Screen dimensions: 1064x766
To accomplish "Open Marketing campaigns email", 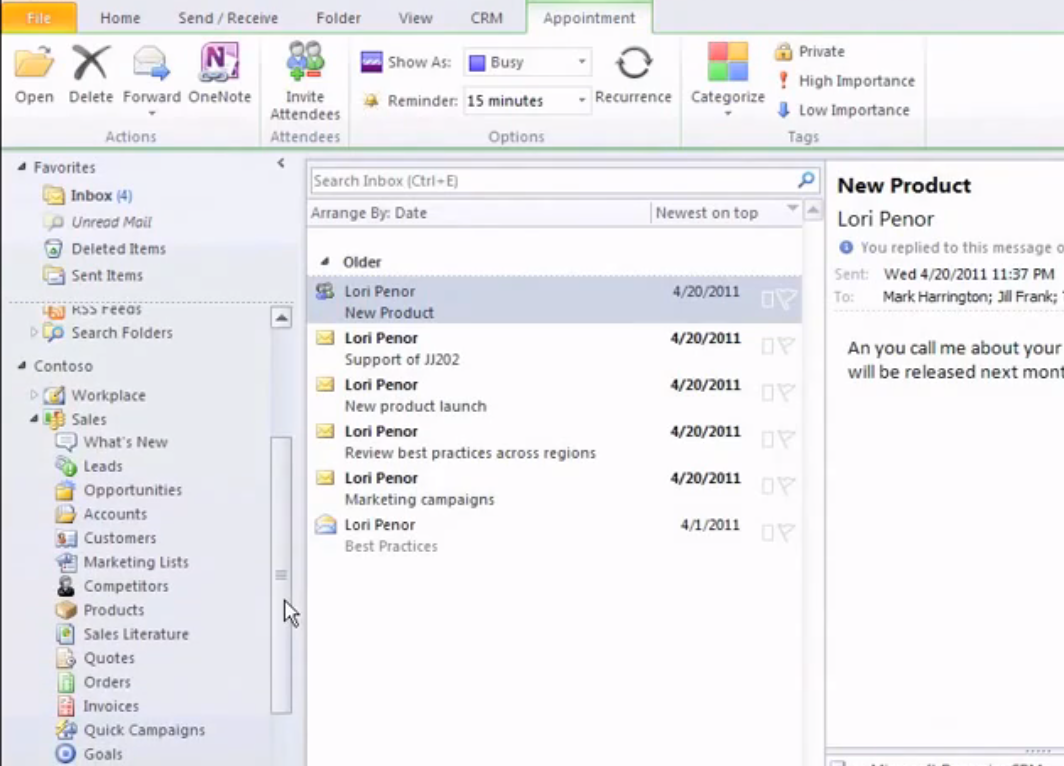I will (554, 487).
